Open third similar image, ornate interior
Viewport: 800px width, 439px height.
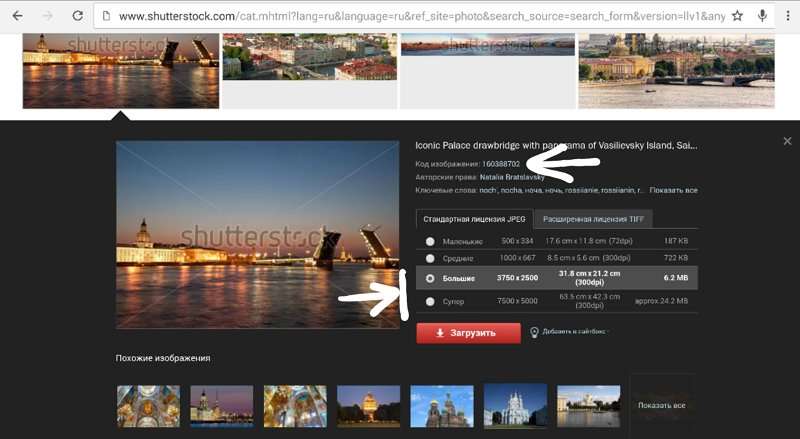[x=295, y=406]
